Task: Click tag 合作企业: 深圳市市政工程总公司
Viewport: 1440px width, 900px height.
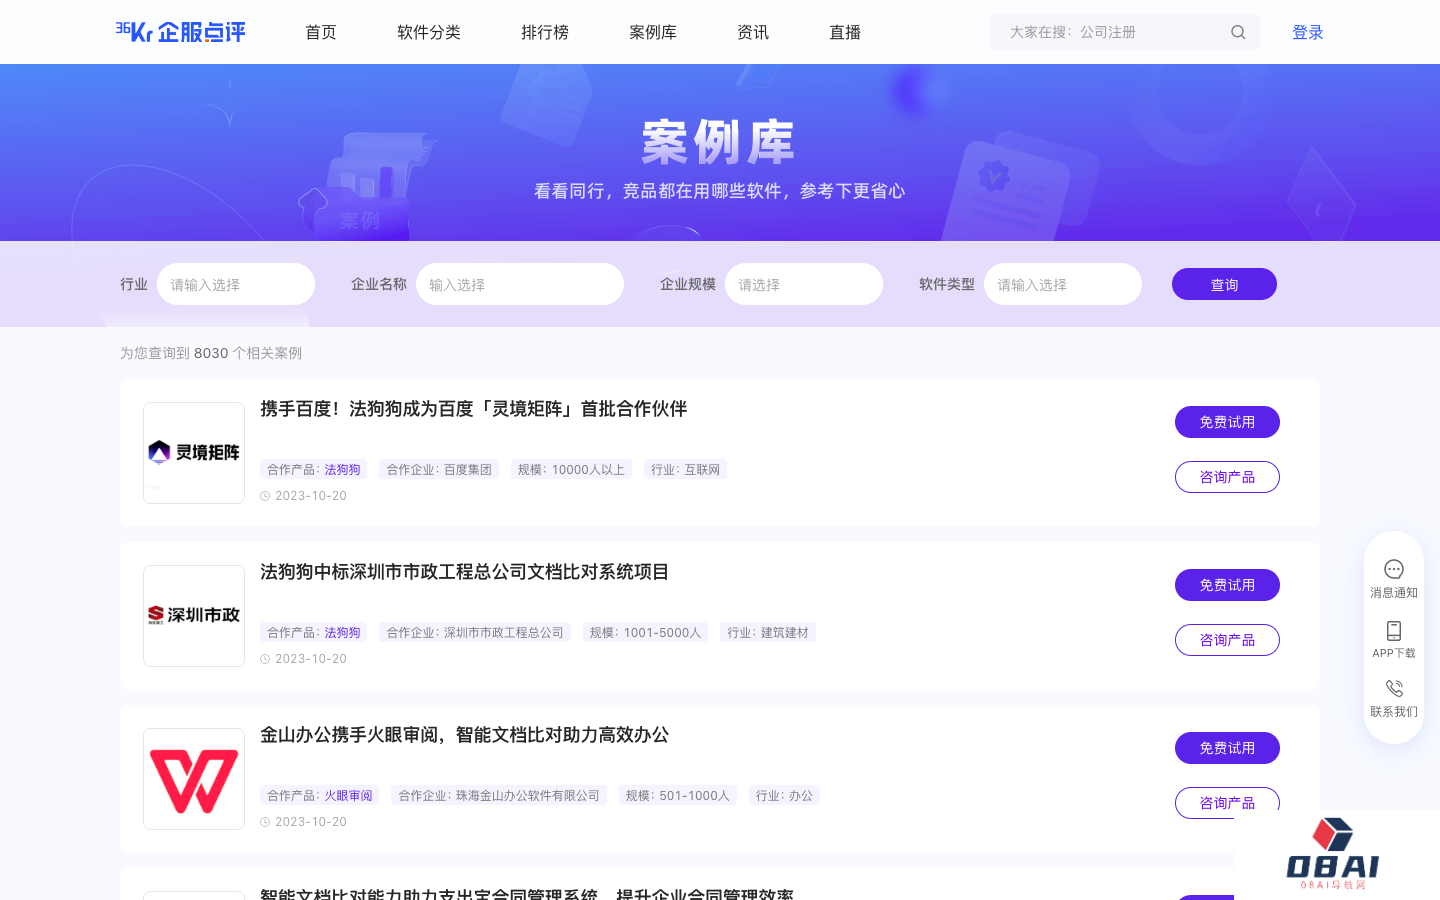Action: [x=475, y=633]
